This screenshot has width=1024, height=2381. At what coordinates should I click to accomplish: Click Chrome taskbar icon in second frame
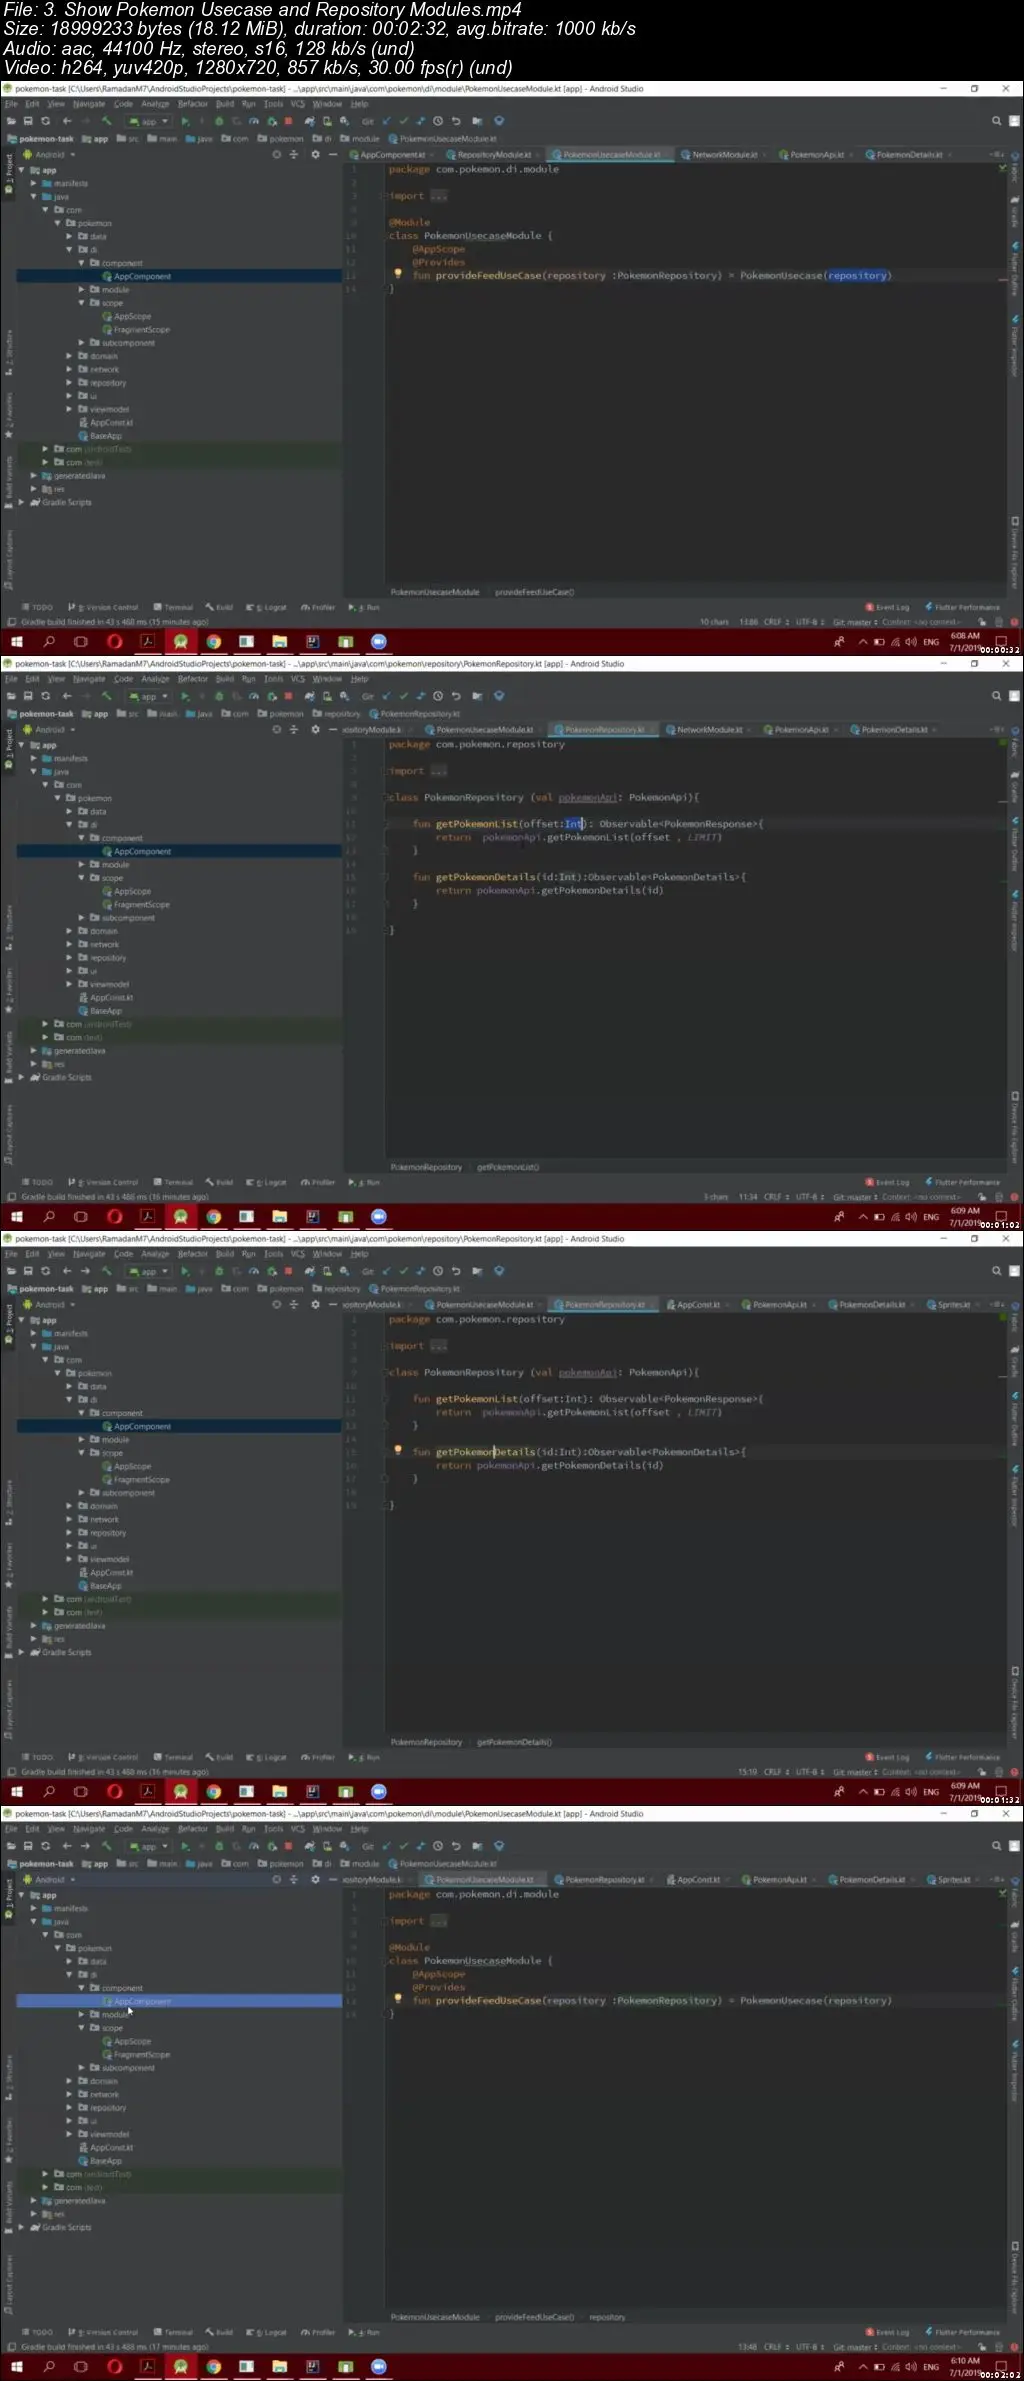pos(213,1217)
